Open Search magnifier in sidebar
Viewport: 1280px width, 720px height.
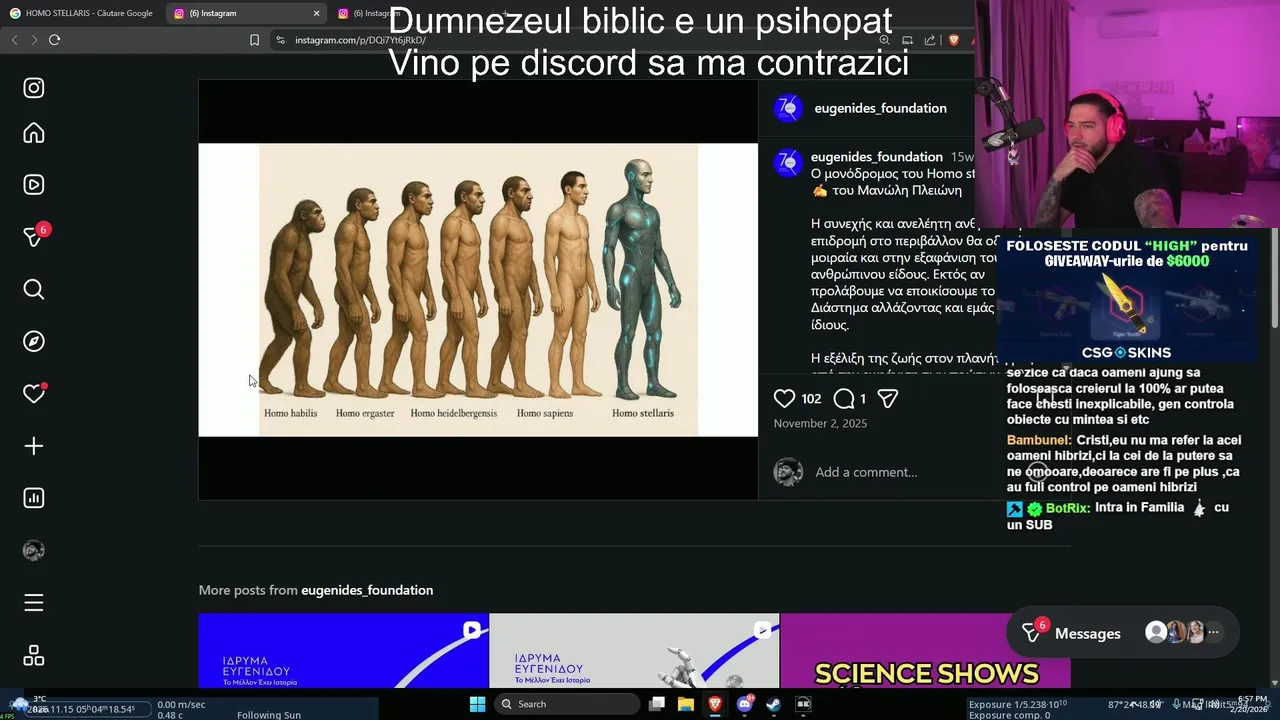coord(34,290)
